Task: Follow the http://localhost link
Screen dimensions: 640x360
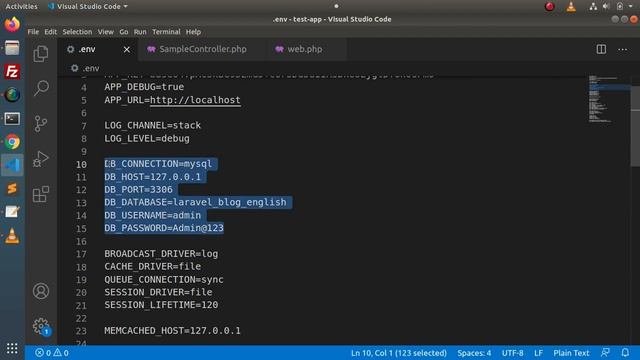Action: (195, 100)
